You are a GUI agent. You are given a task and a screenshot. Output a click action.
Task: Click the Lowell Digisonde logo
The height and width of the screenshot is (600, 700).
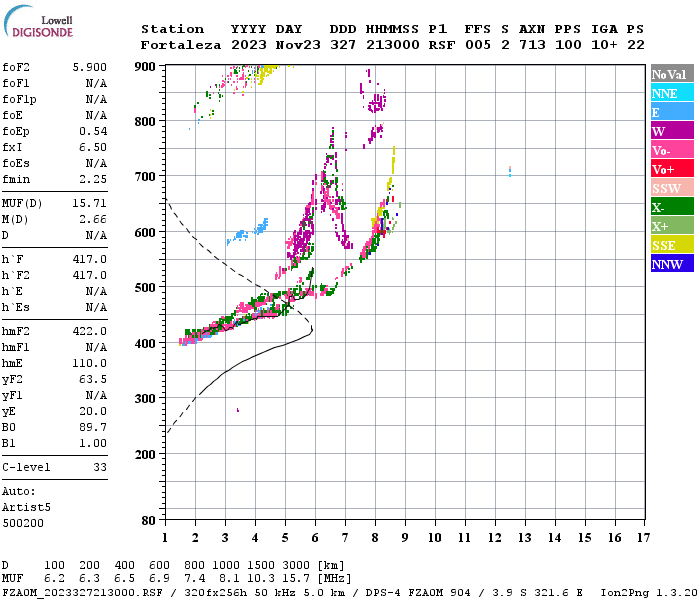click(38, 21)
